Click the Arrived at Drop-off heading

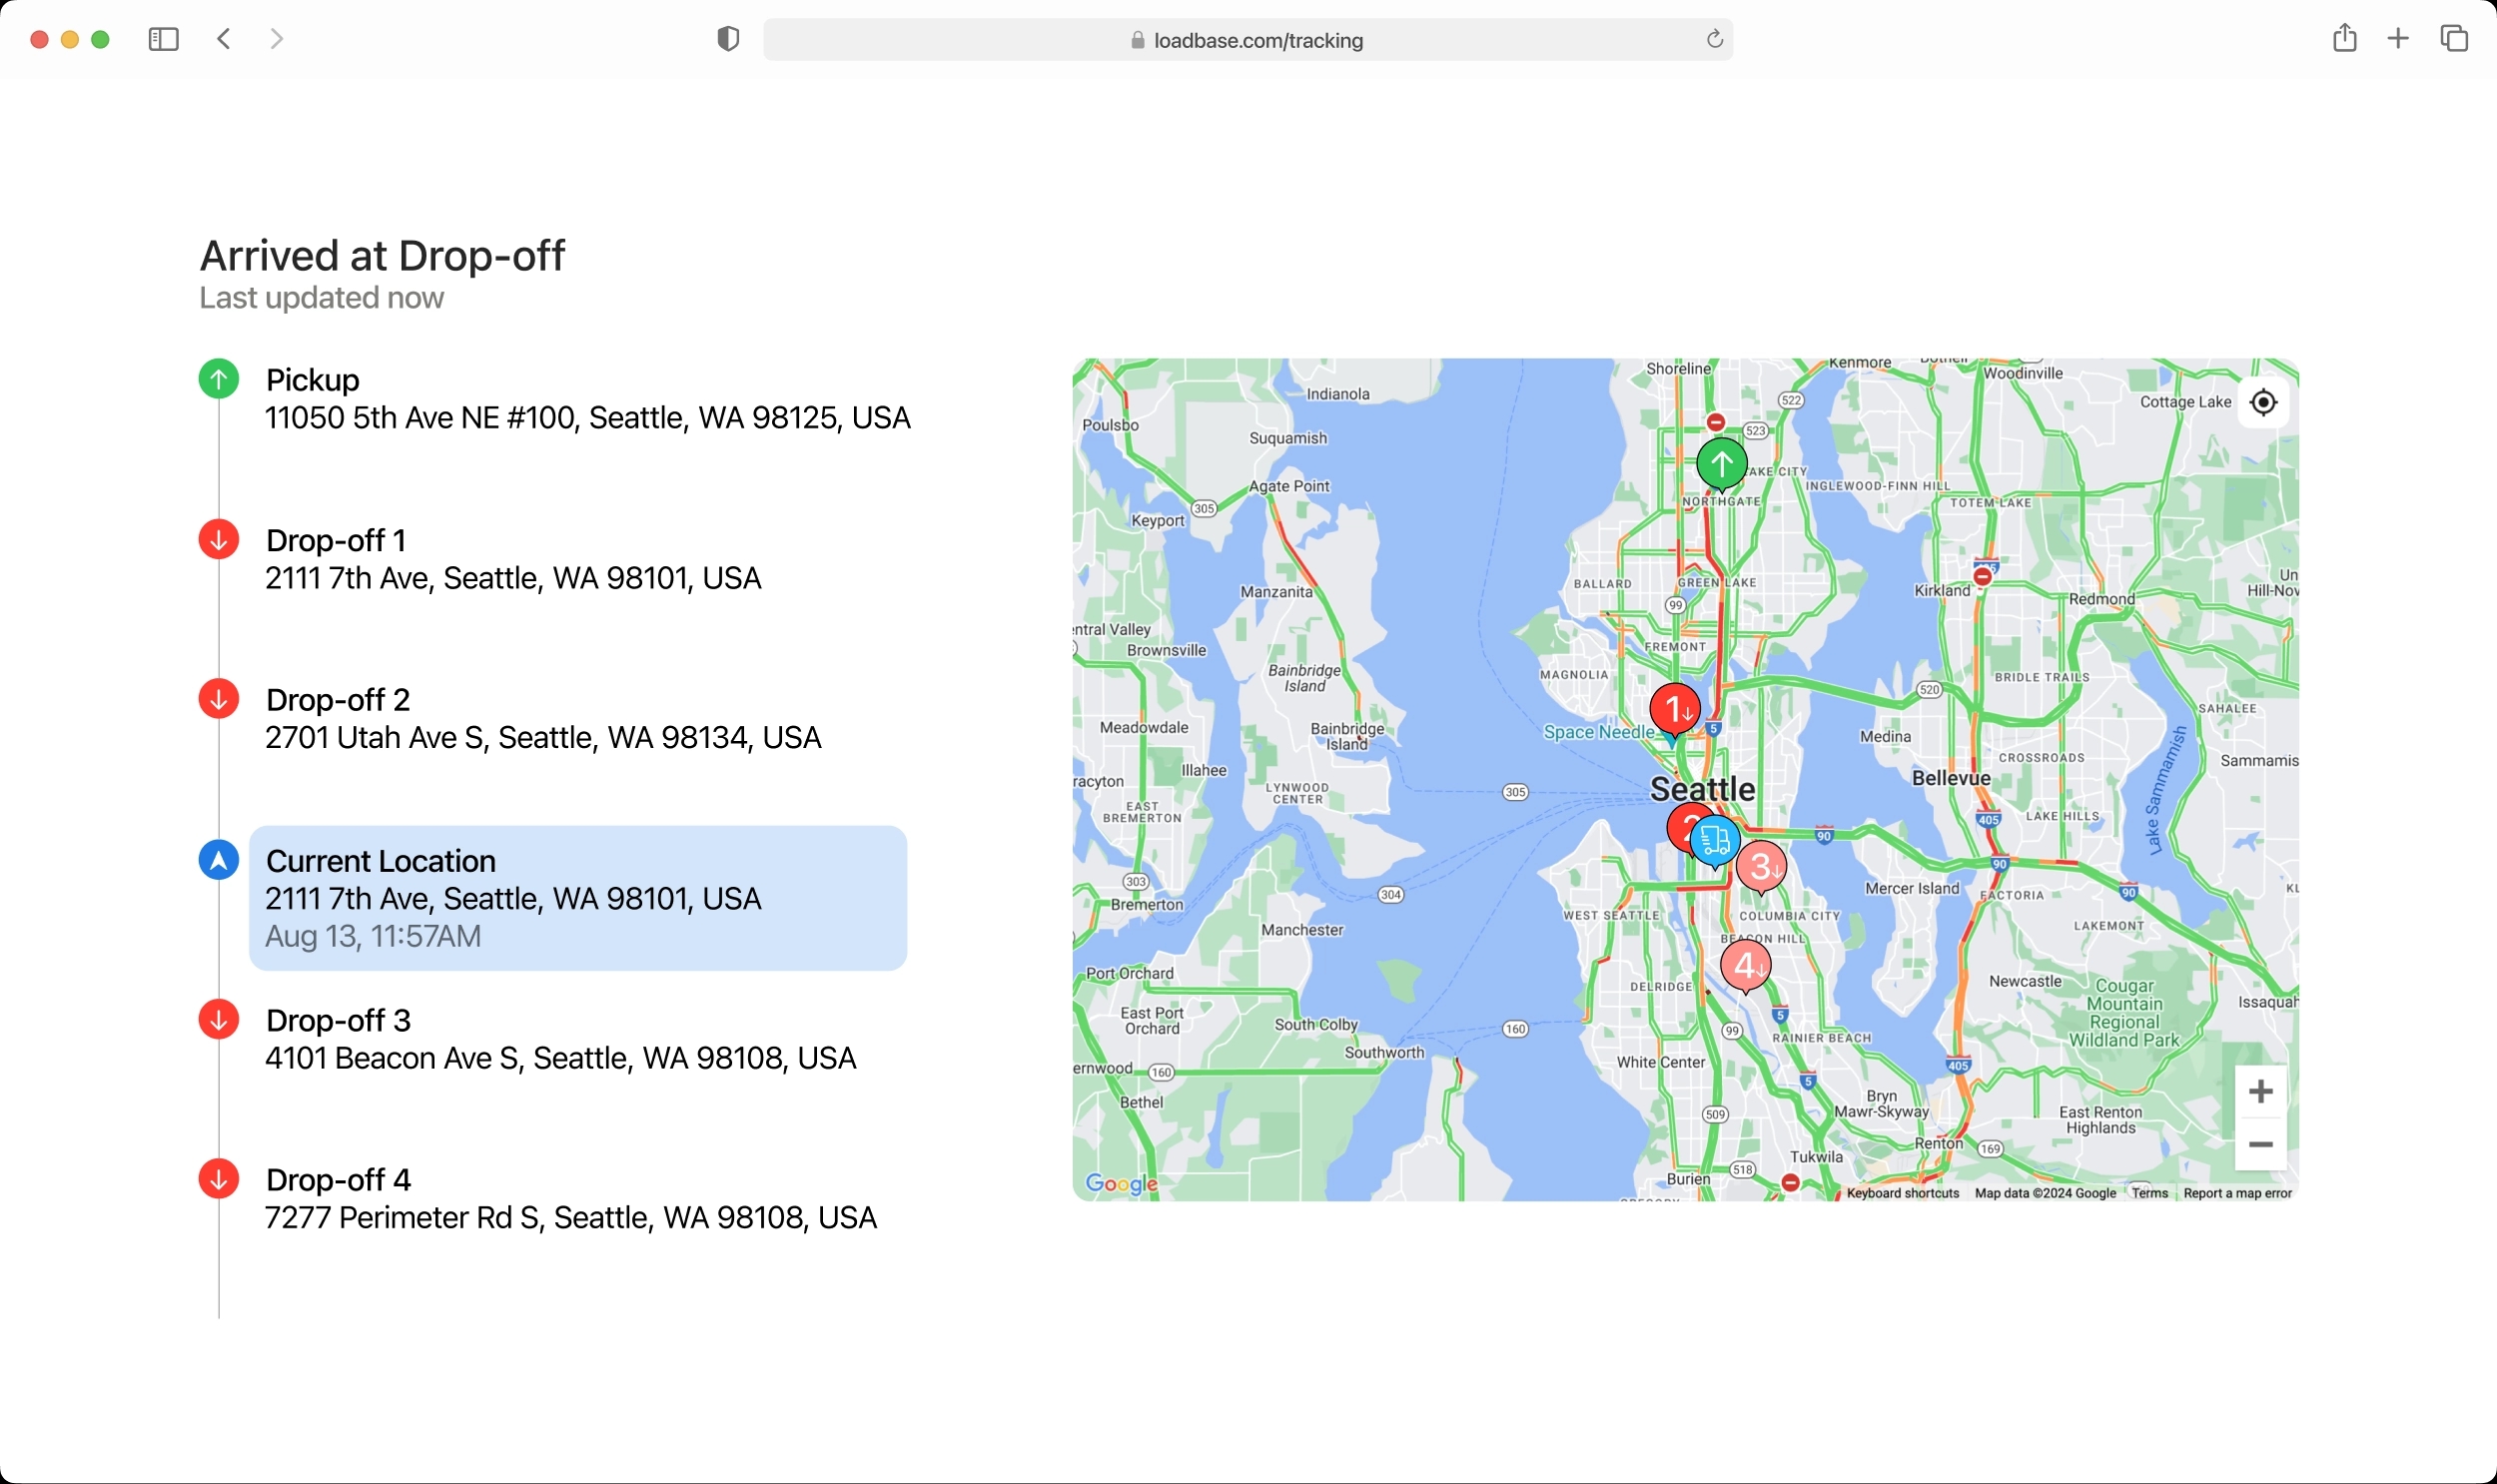tap(383, 256)
